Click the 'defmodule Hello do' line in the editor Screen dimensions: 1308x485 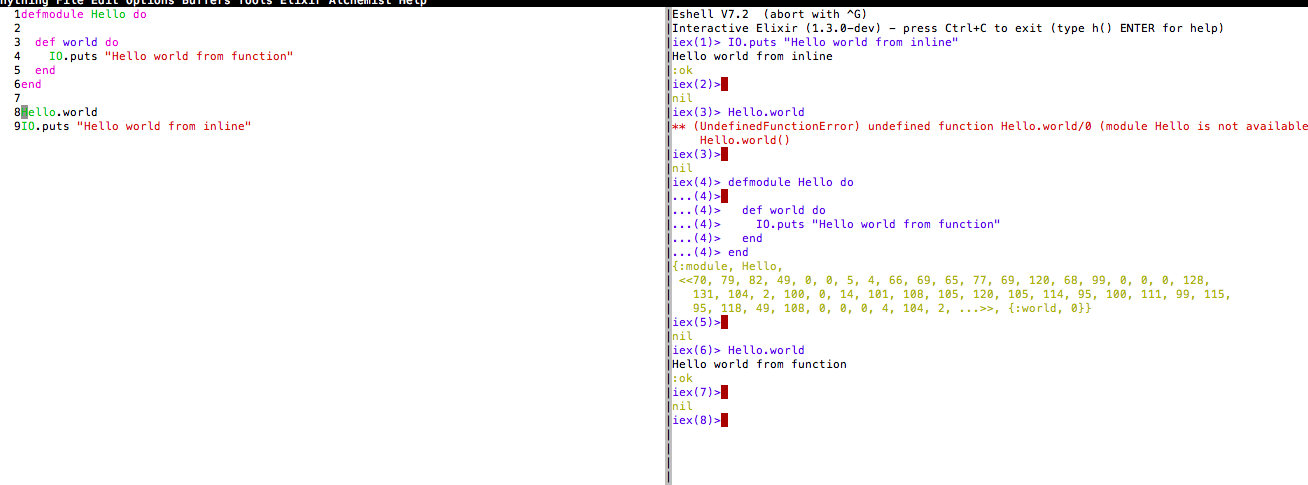(x=83, y=15)
